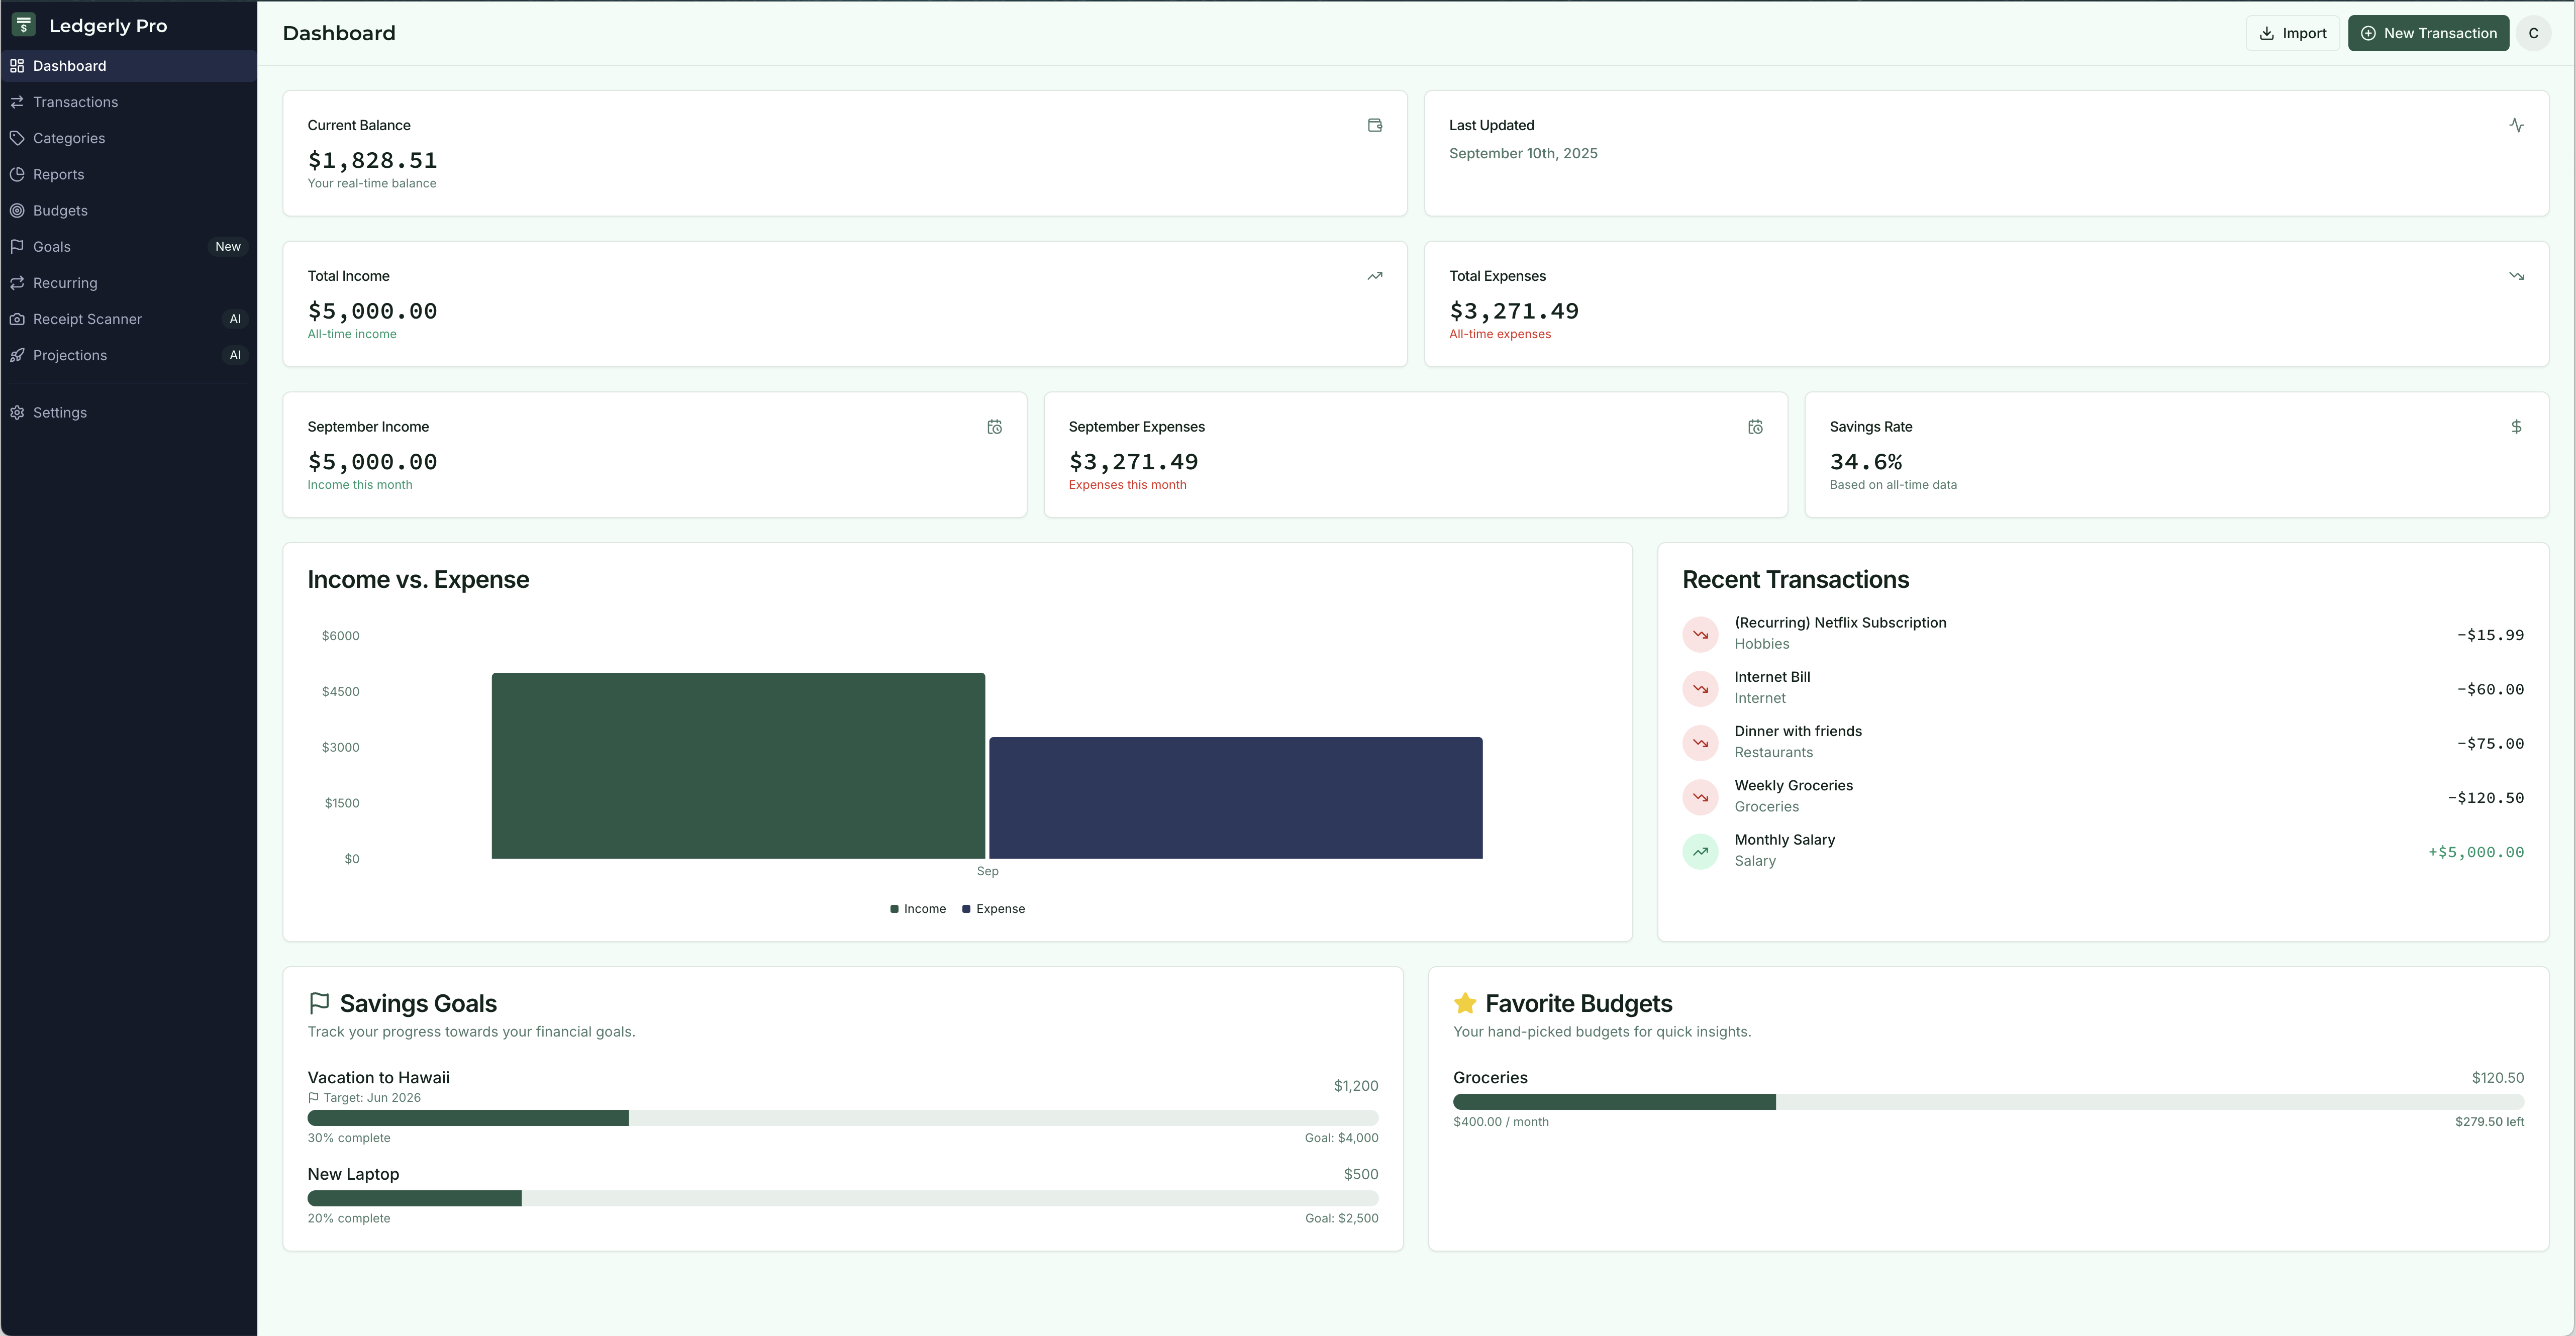Select the Projections feature in the sidebar

point(70,354)
